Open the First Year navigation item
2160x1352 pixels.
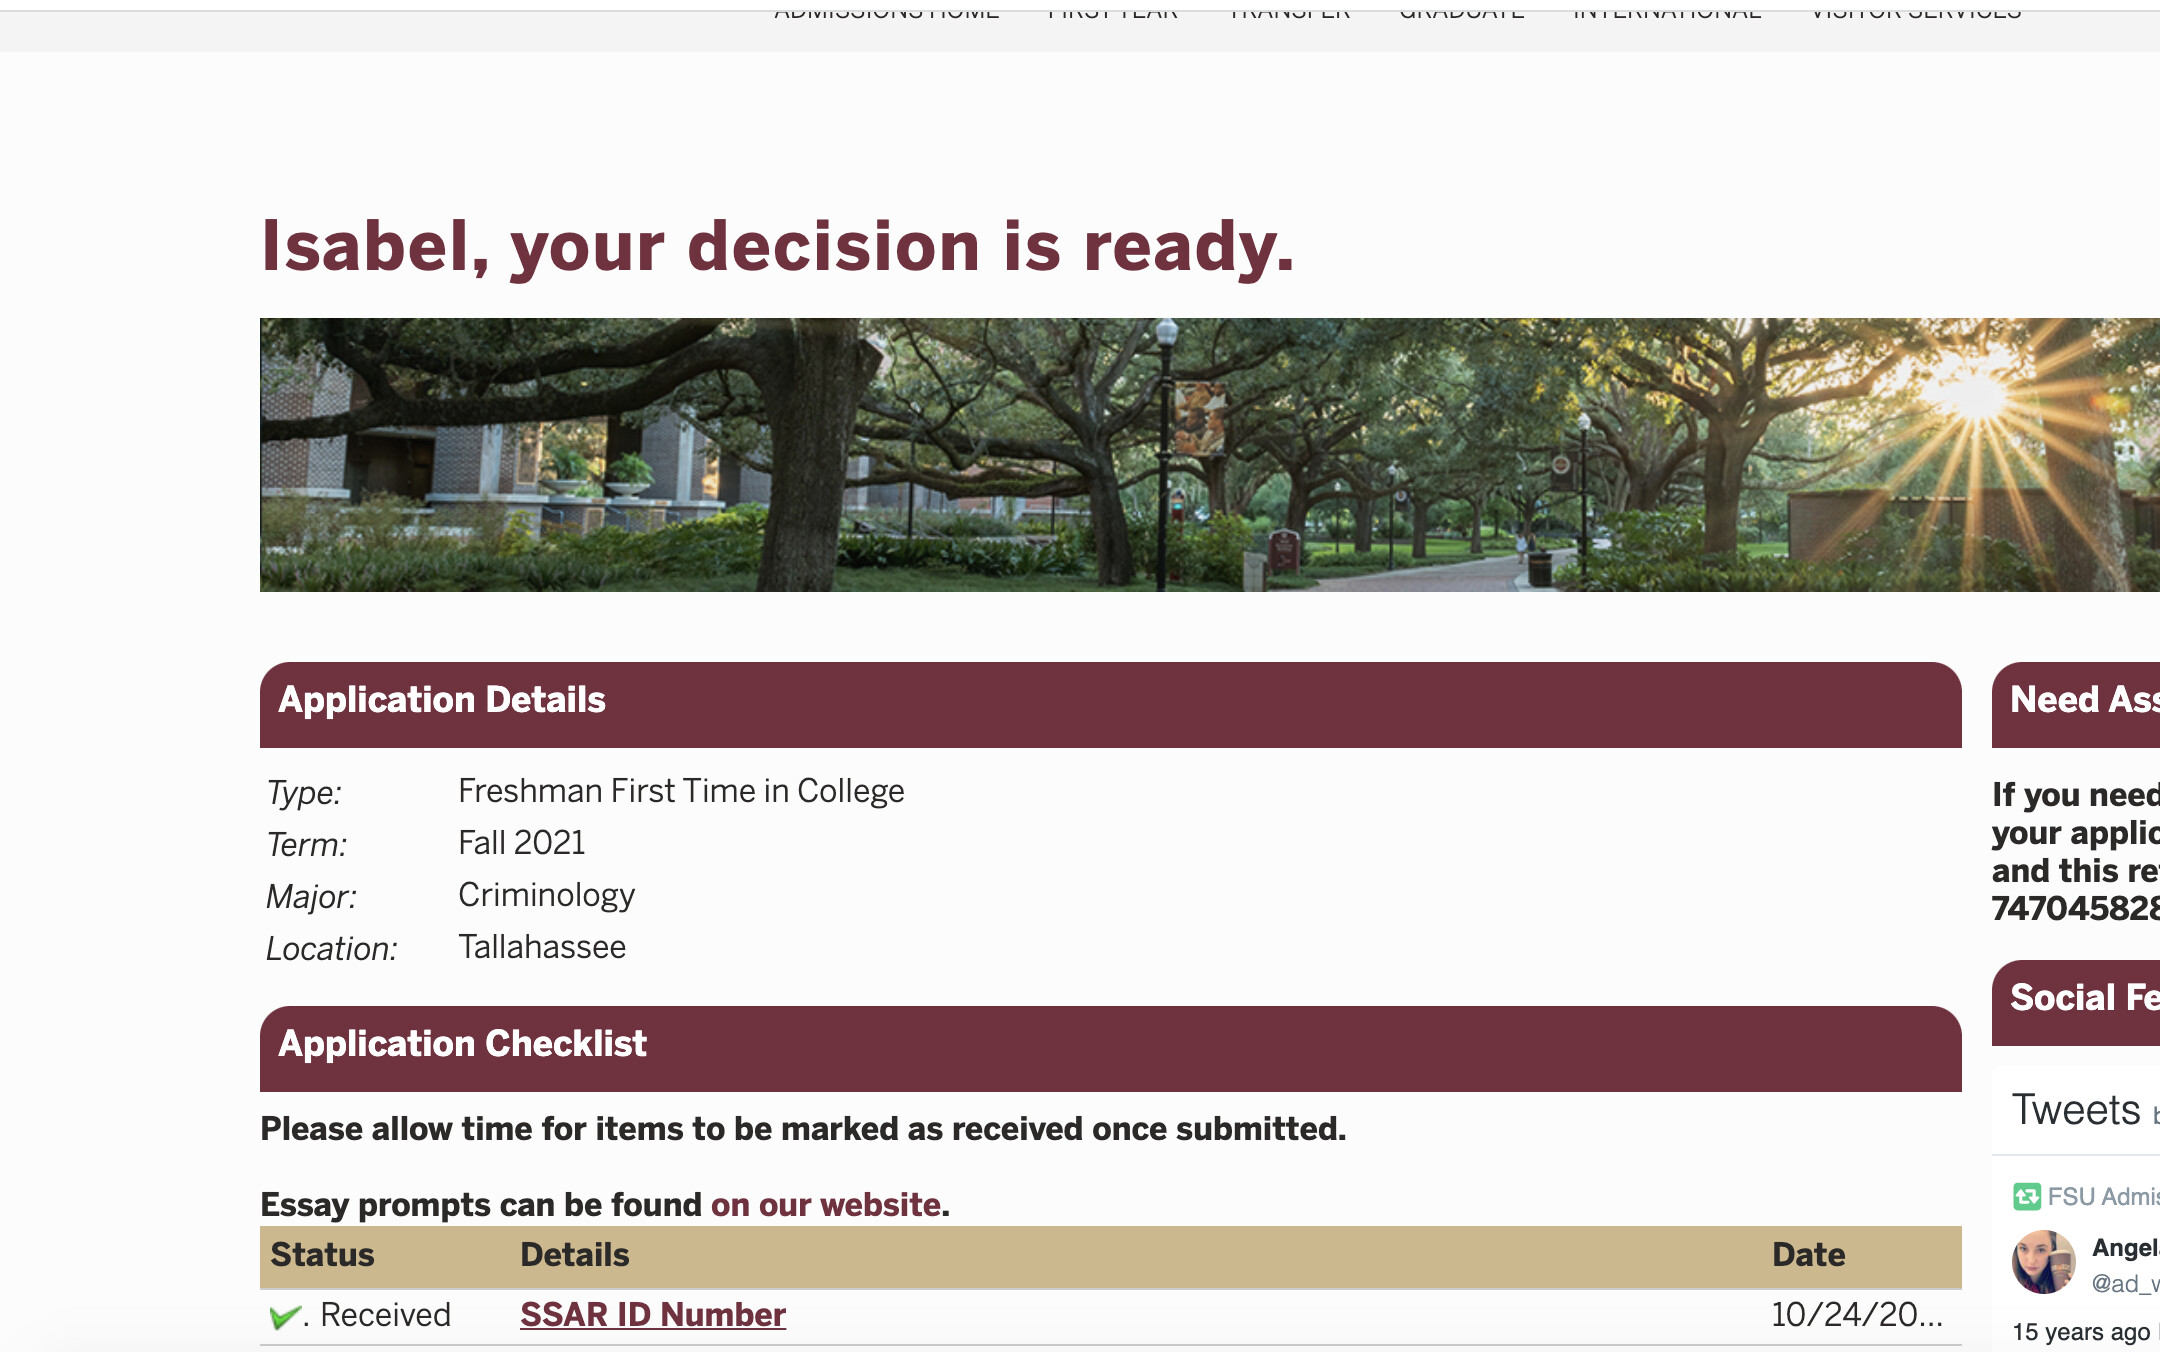(x=1113, y=12)
